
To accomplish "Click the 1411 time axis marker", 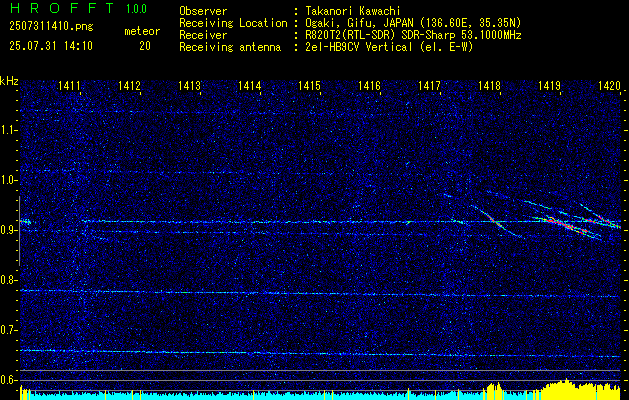I will (x=69, y=85).
